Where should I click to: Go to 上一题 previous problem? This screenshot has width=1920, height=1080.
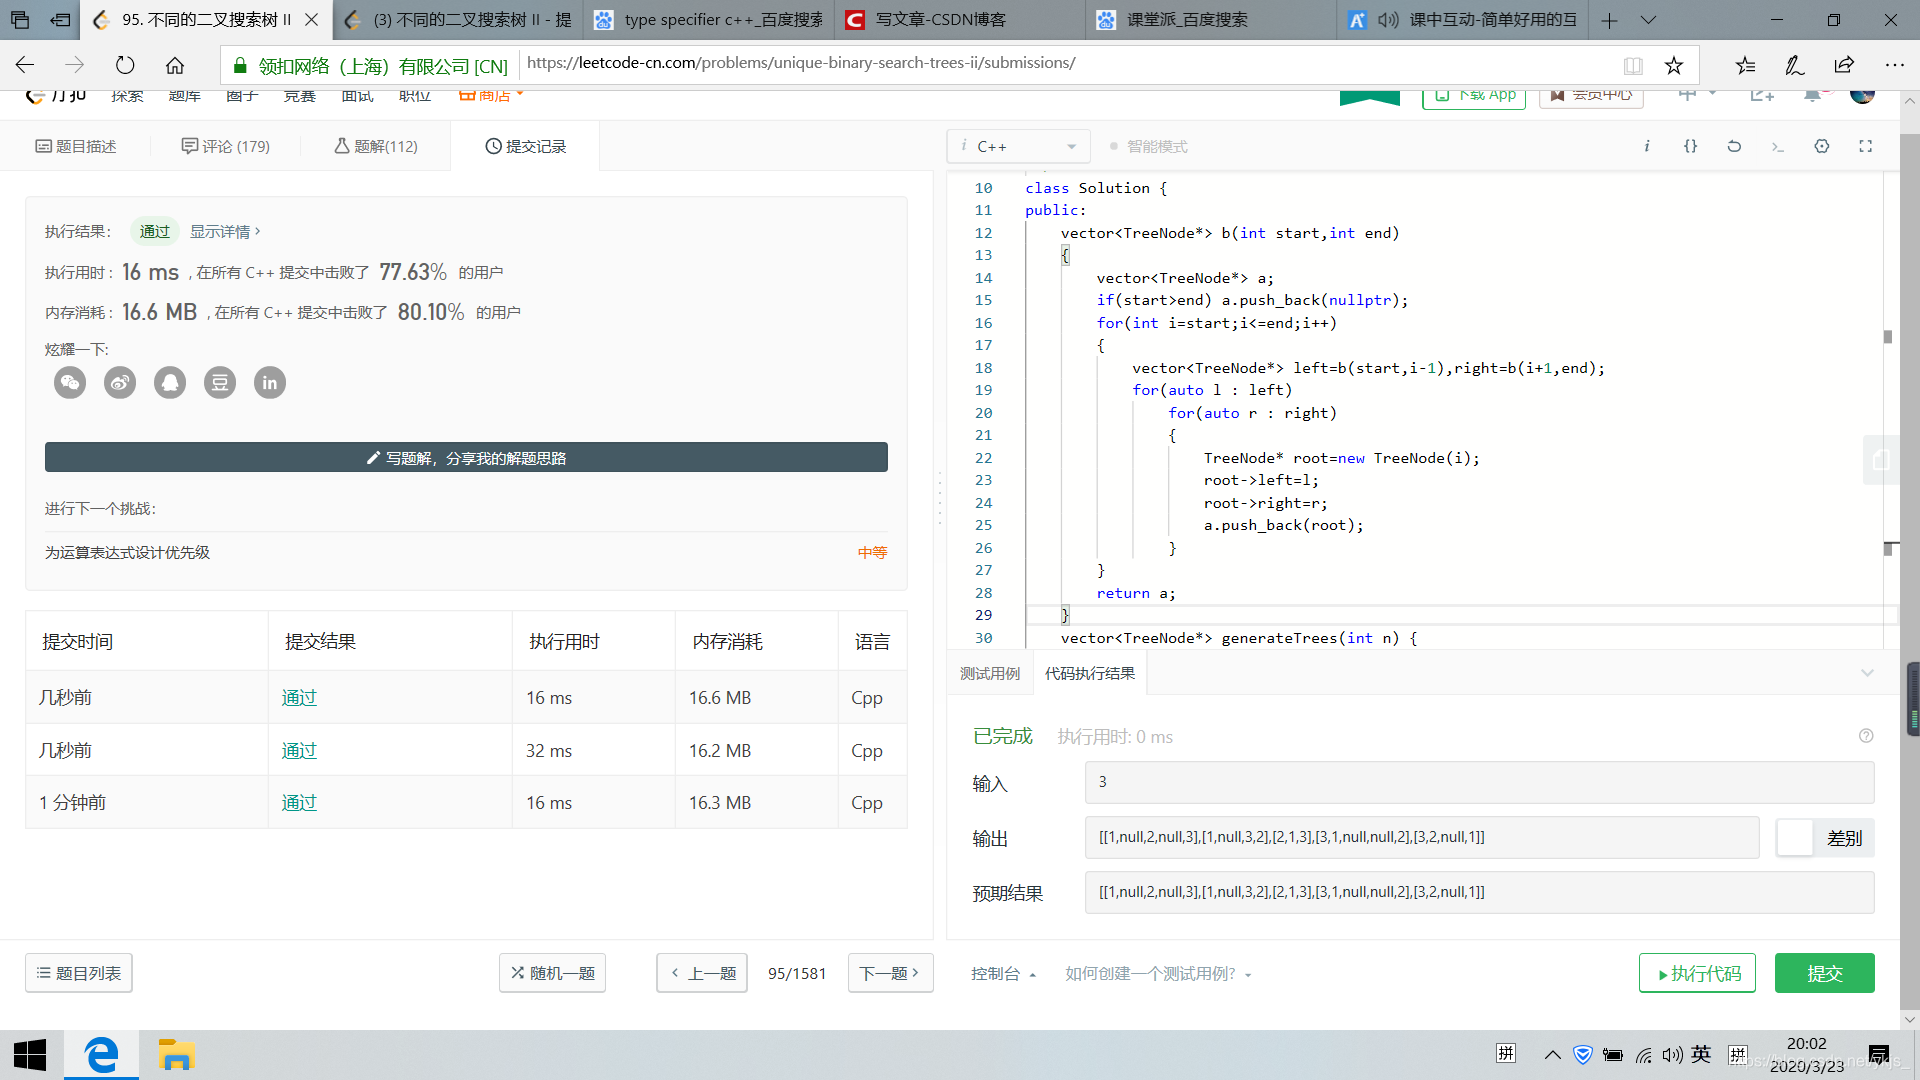(x=702, y=973)
